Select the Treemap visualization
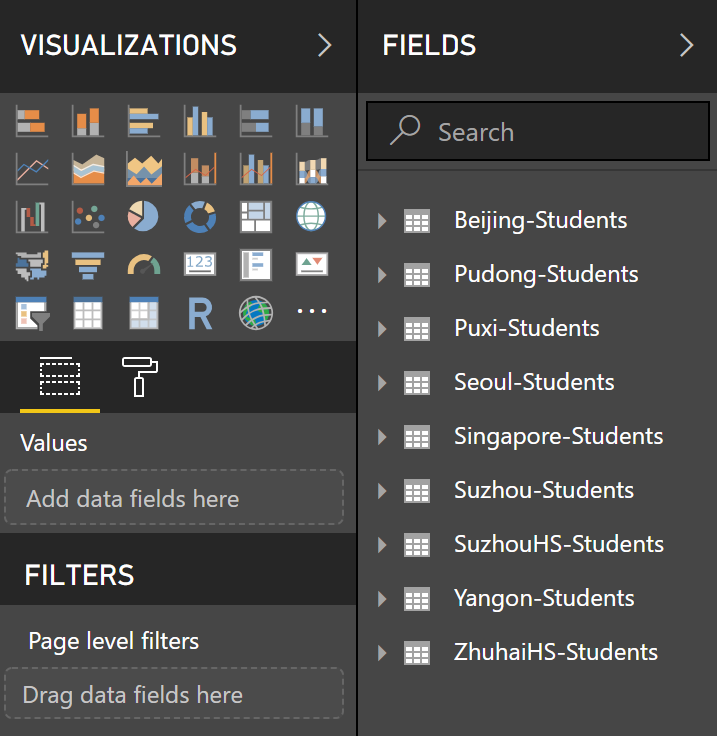Image resolution: width=717 pixels, height=736 pixels. (x=255, y=216)
